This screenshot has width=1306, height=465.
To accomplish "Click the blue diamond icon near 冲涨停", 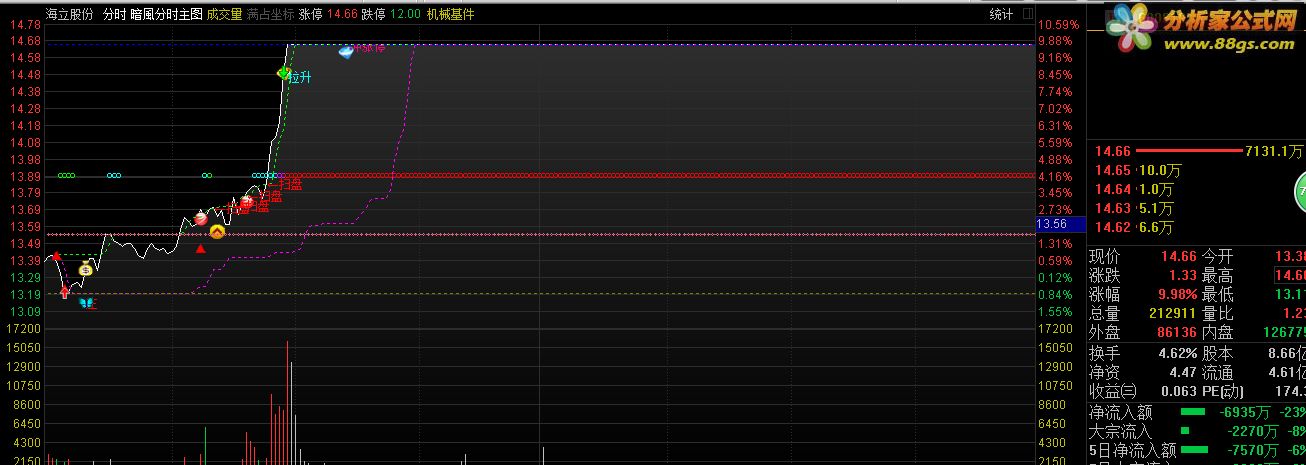I will (346, 51).
